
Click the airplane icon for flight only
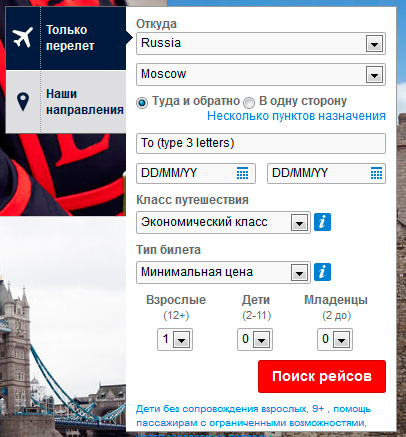(x=23, y=37)
